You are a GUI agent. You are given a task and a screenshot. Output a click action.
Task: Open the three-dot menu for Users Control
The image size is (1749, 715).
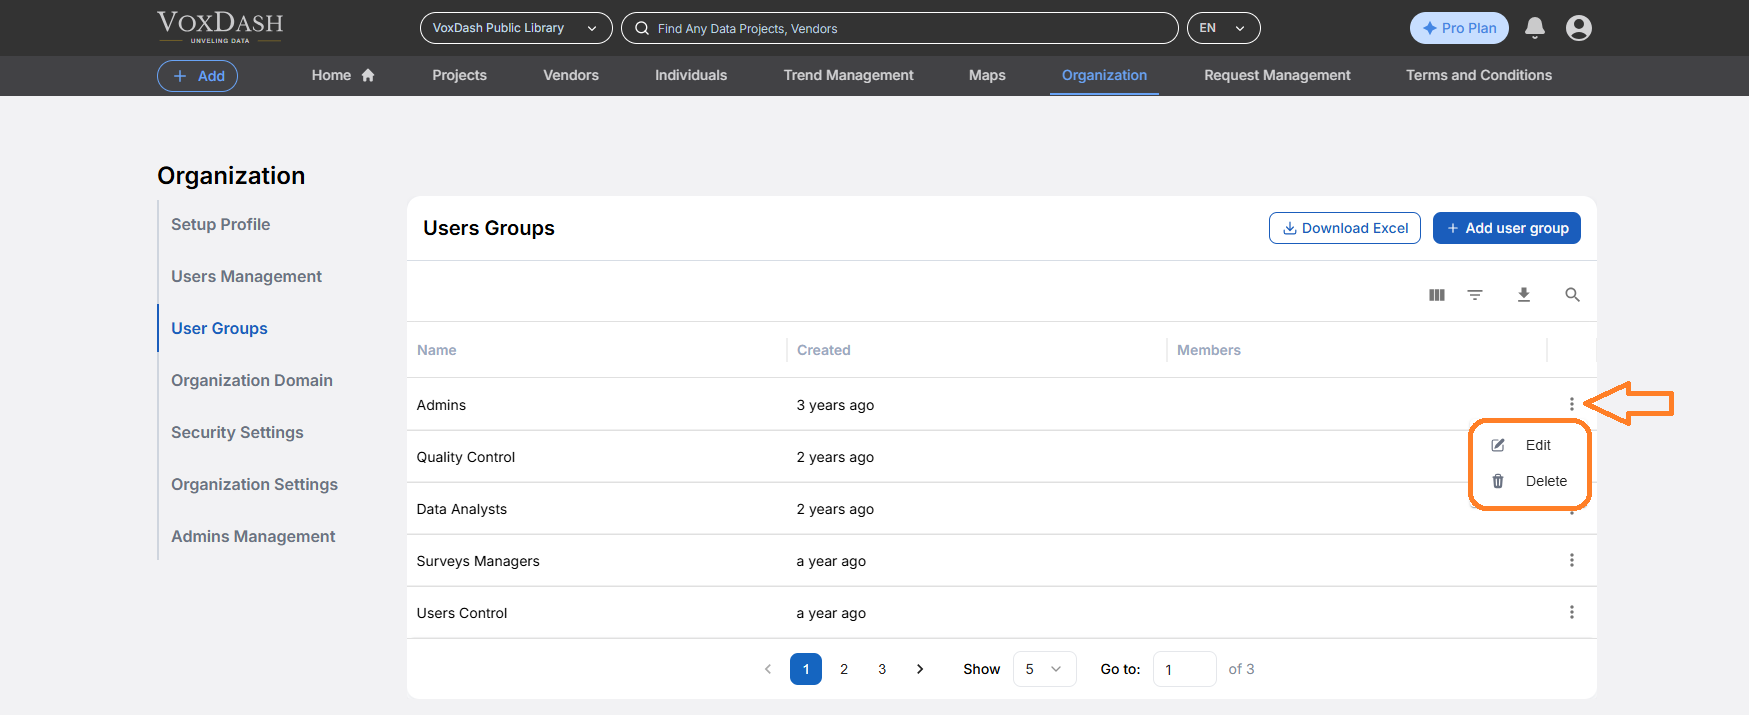click(x=1572, y=612)
